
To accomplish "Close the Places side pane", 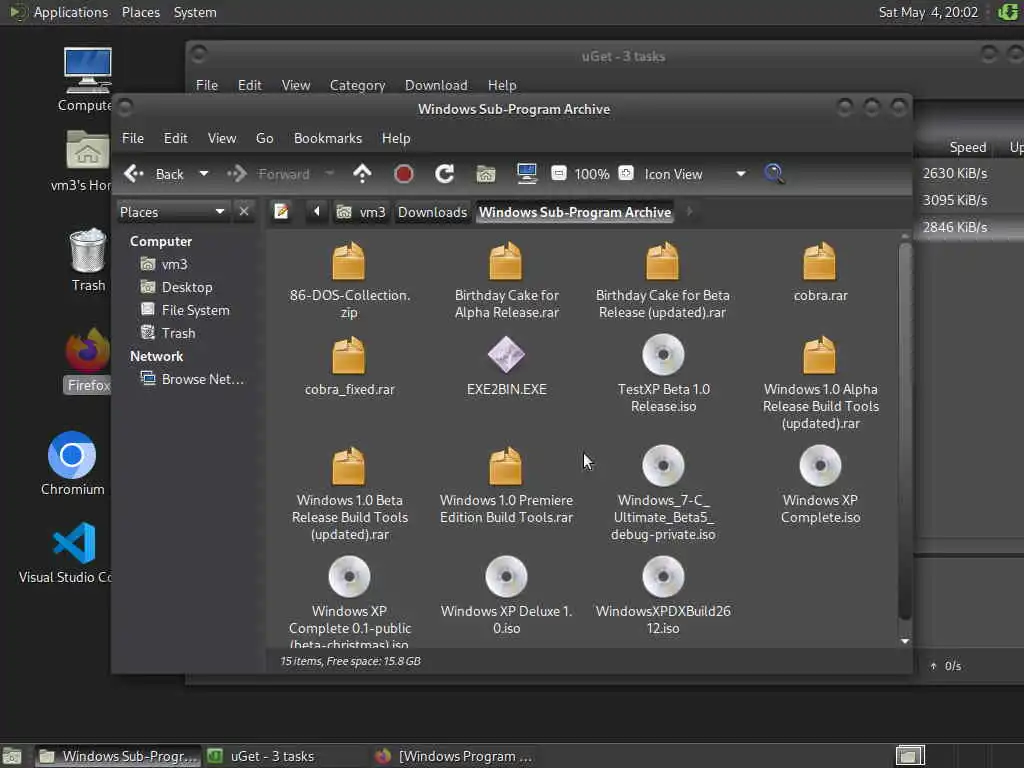I will [x=244, y=212].
